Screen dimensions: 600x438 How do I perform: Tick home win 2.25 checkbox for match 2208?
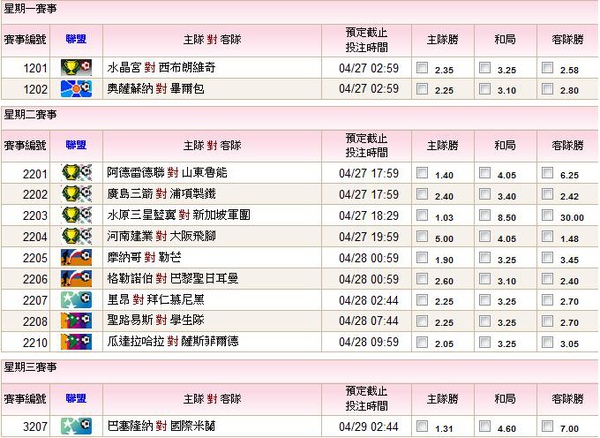422,321
